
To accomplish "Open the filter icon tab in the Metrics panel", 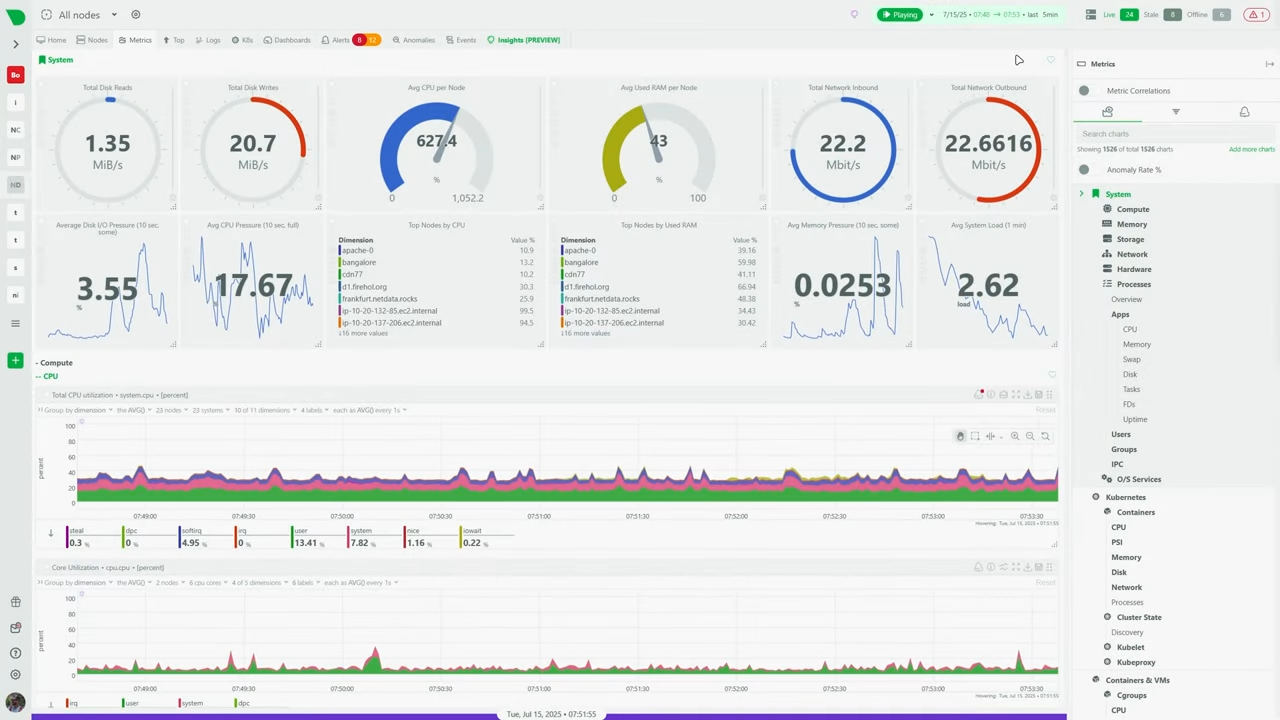I will click(1175, 112).
